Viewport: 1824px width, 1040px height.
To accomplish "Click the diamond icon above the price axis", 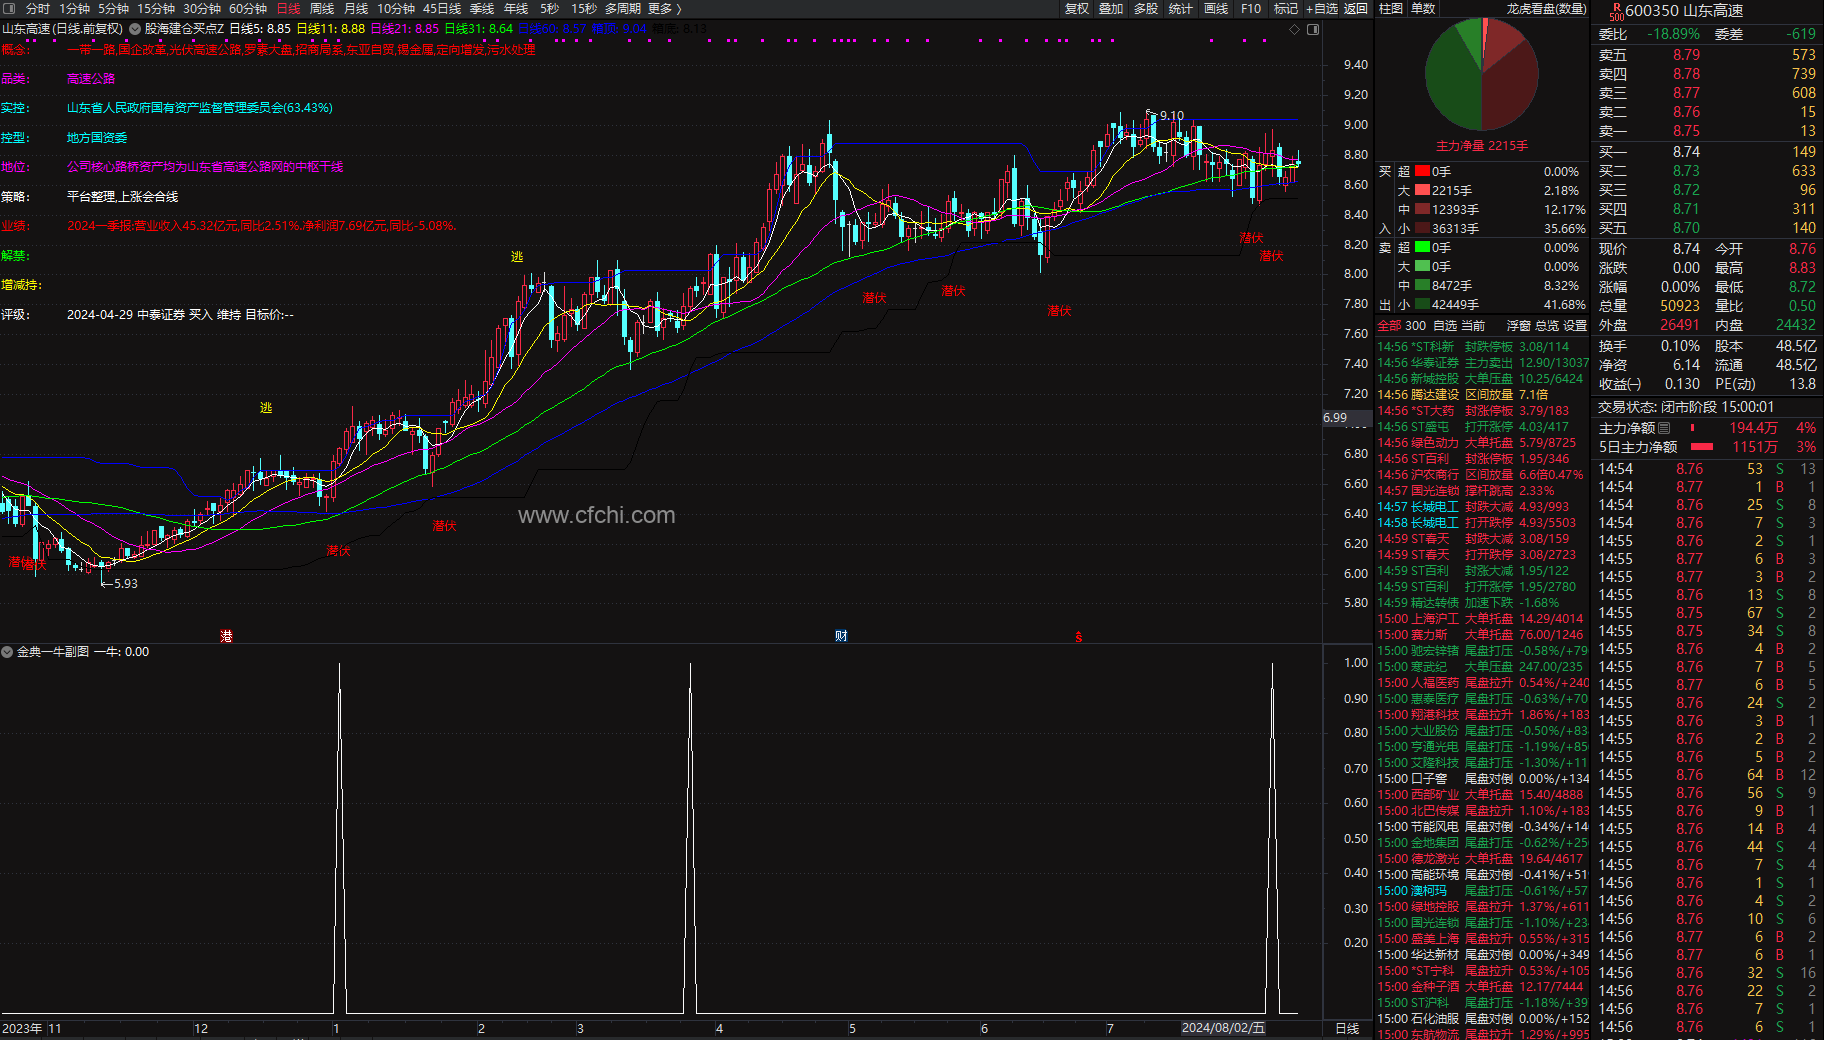I will (x=1294, y=29).
